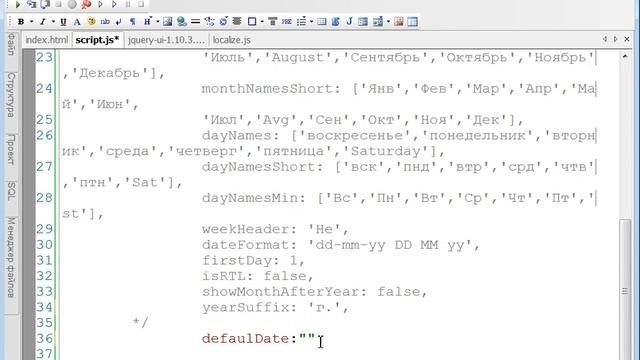This screenshot has width=640, height=360.
Task: Insert special character with the smiley icon
Action: point(91,22)
